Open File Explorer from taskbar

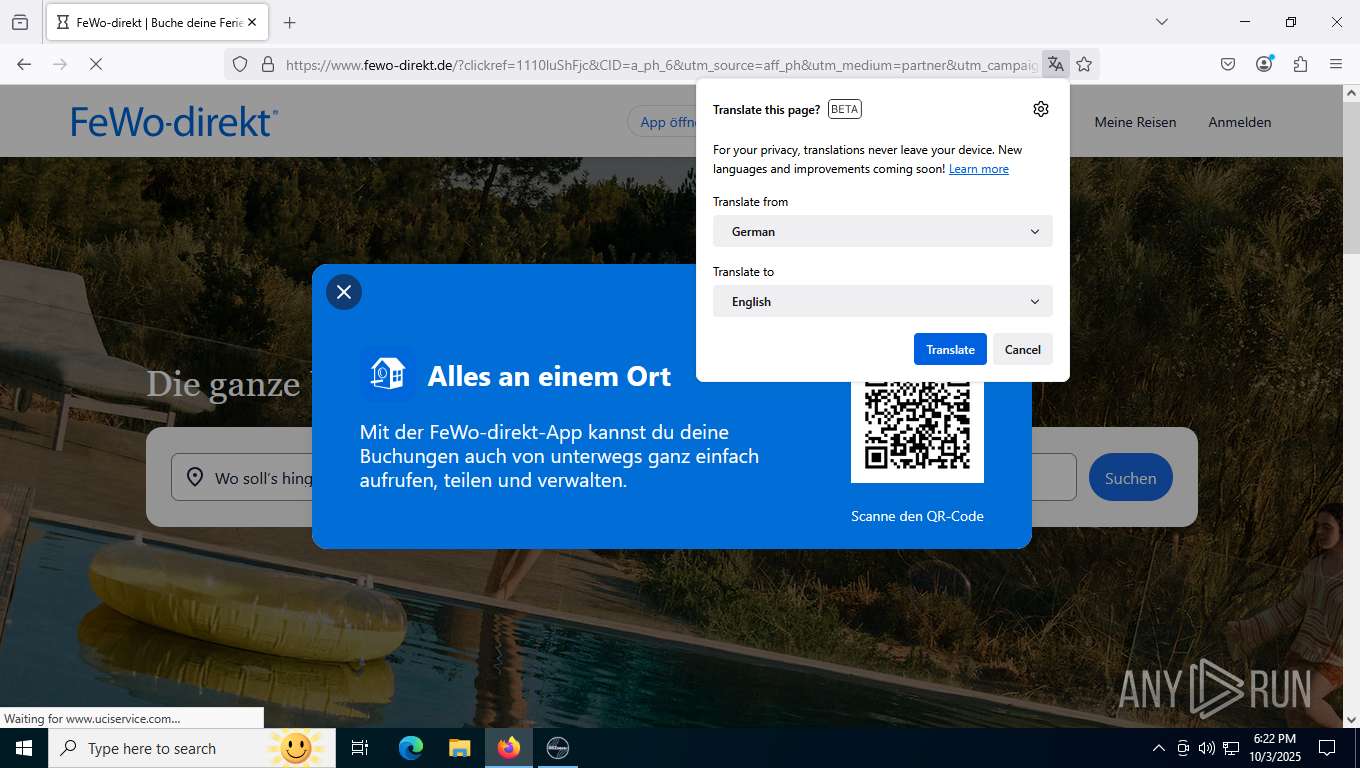459,748
